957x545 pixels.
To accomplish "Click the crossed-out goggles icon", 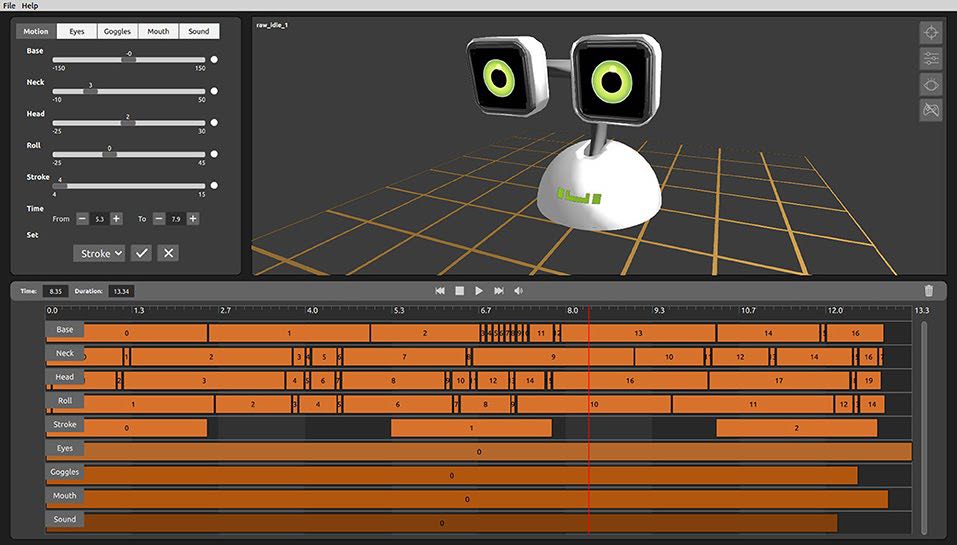I will tap(930, 110).
